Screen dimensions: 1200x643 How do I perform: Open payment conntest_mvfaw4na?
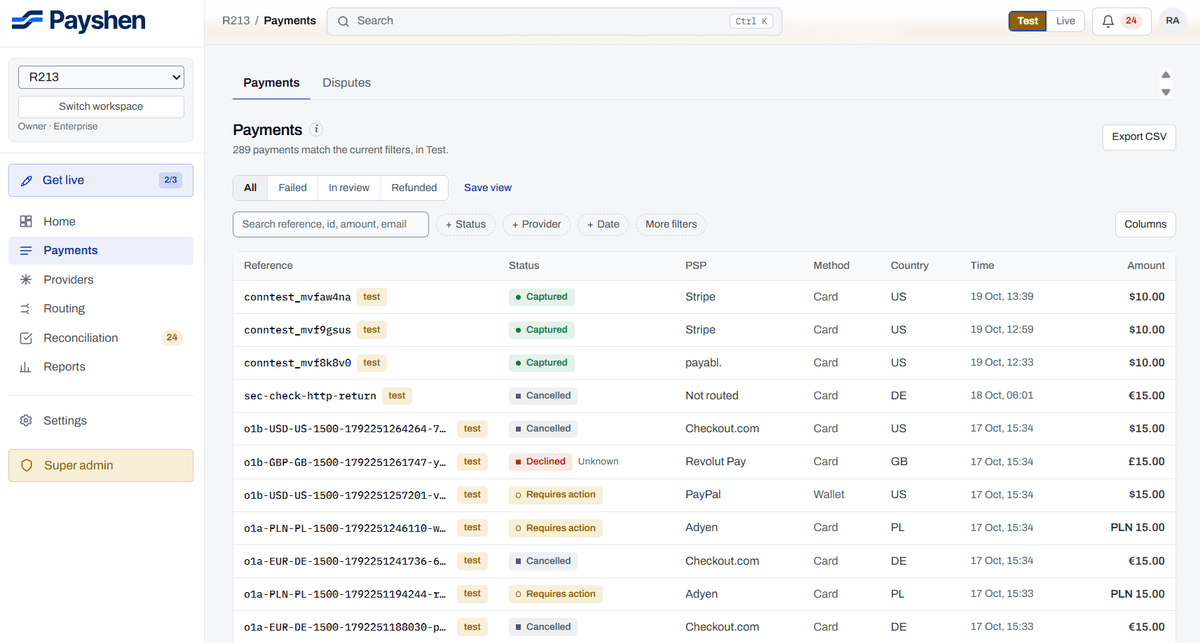click(297, 297)
